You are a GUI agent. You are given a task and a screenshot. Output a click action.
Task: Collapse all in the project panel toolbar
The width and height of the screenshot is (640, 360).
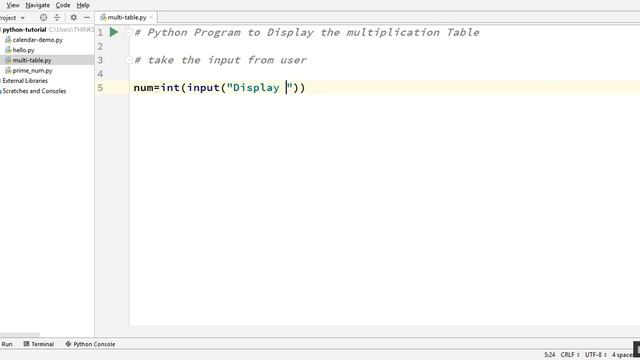point(57,18)
